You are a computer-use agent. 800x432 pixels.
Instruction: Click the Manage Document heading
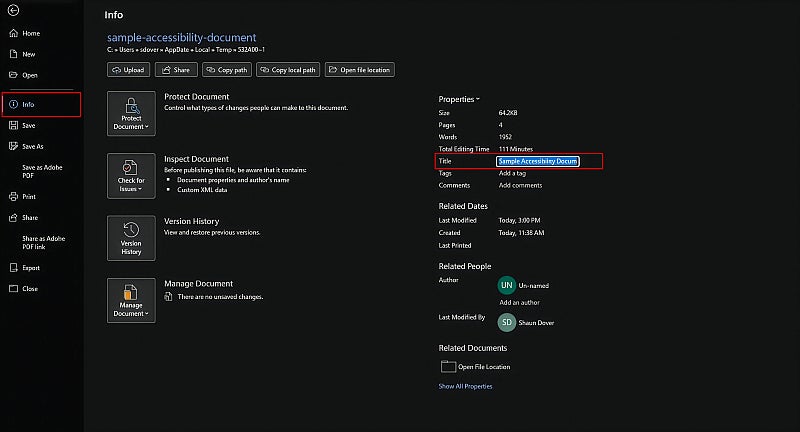(198, 284)
